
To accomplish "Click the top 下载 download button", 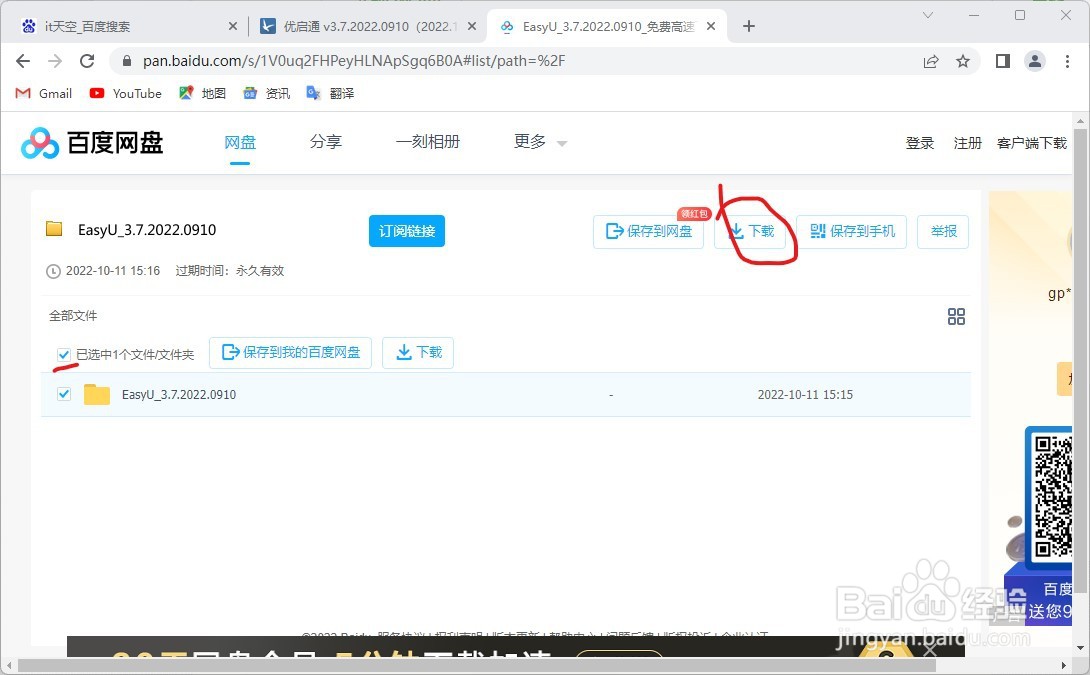I will point(750,231).
